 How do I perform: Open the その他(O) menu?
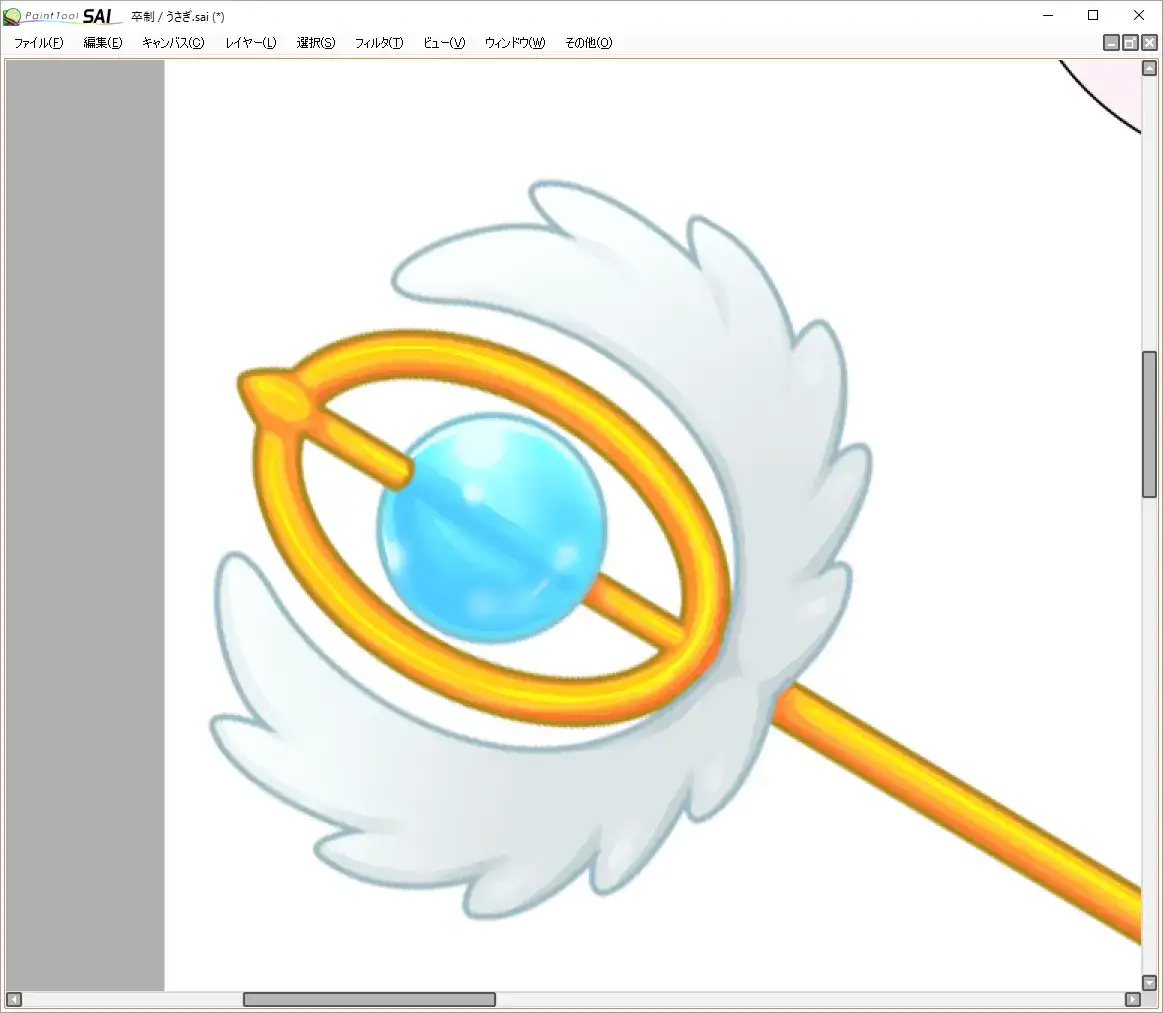point(588,43)
